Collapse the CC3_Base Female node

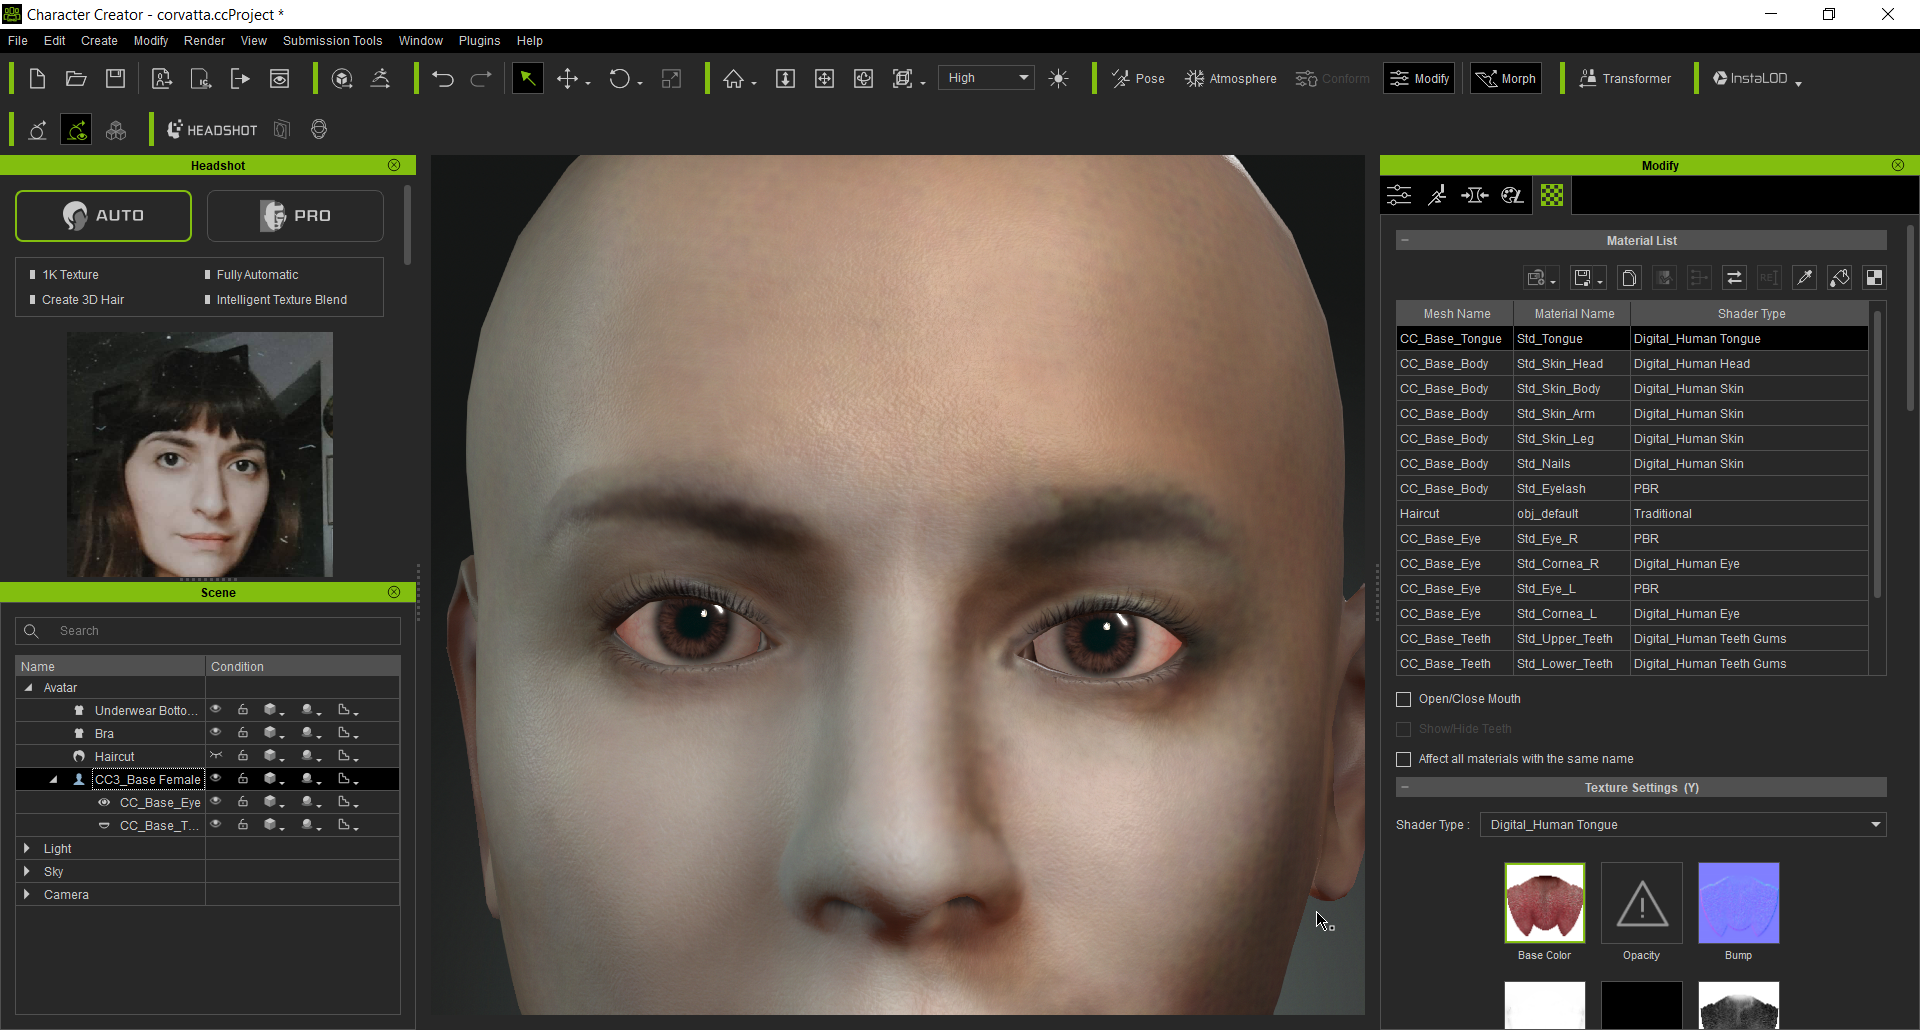(x=53, y=779)
